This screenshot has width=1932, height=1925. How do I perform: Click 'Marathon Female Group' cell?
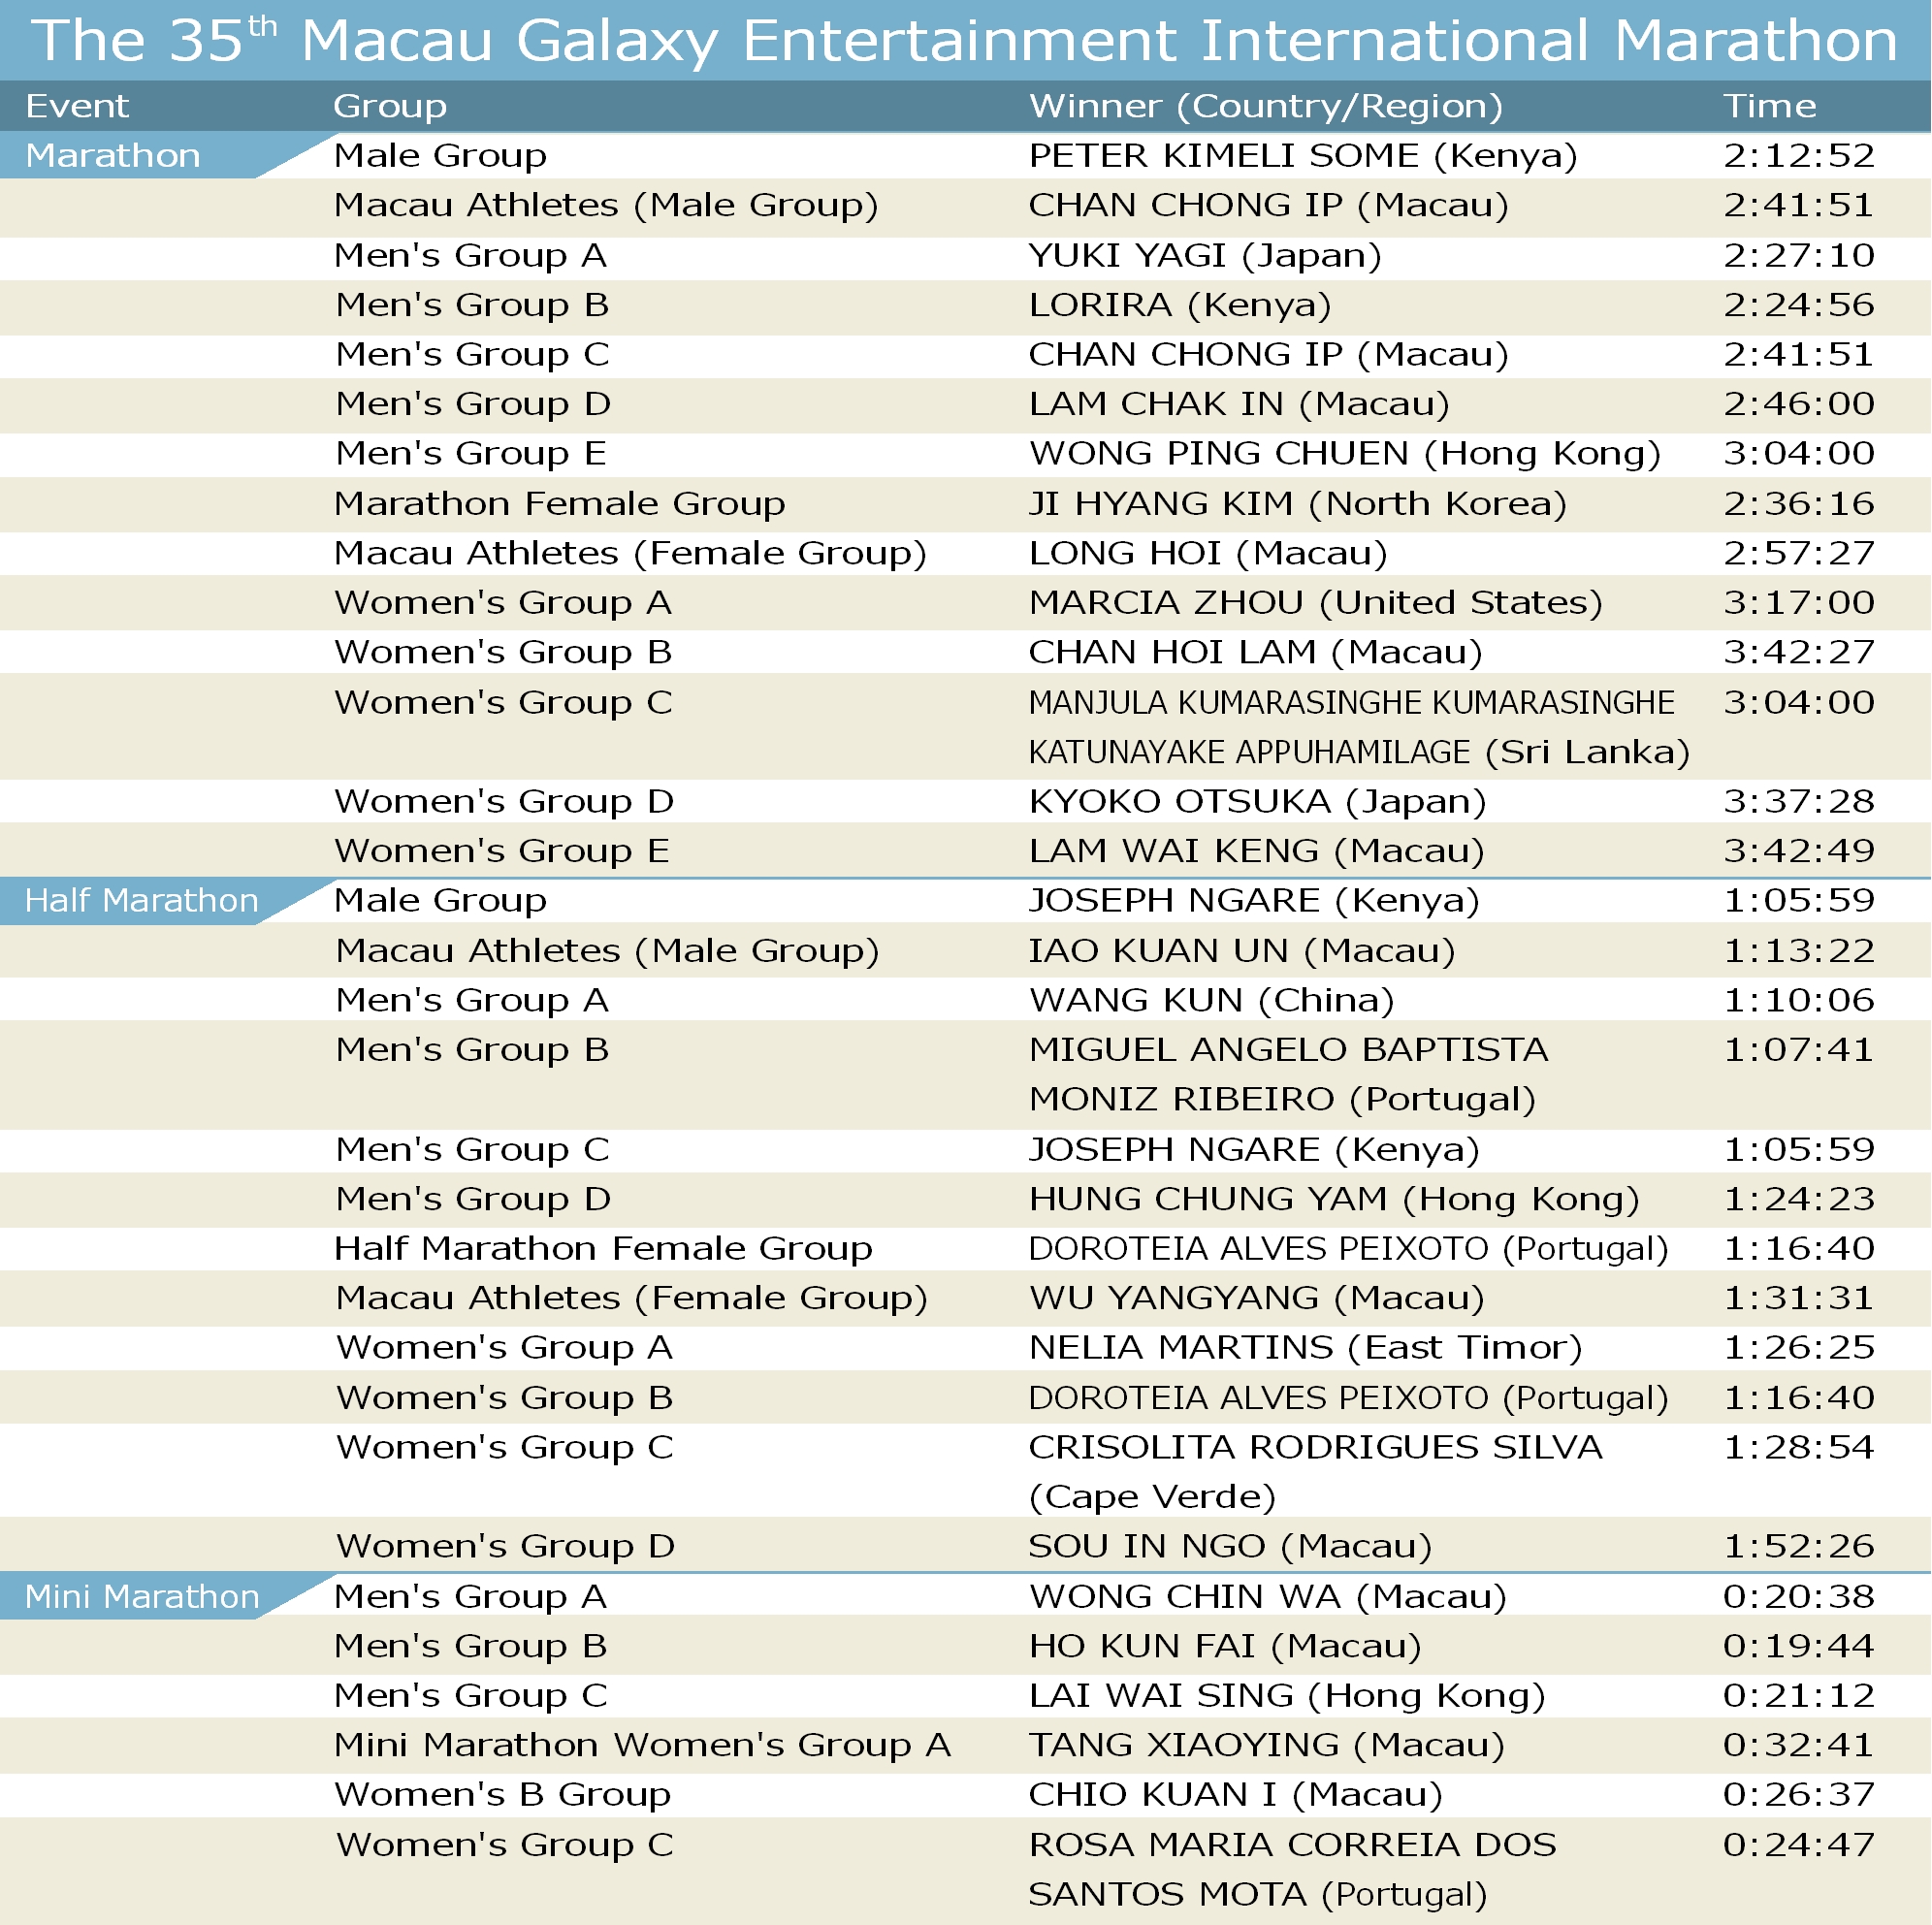(x=559, y=503)
